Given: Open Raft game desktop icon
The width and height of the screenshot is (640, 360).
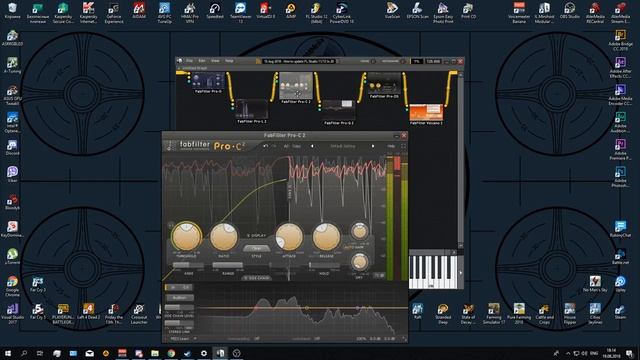Looking at the screenshot, I should (417, 311).
